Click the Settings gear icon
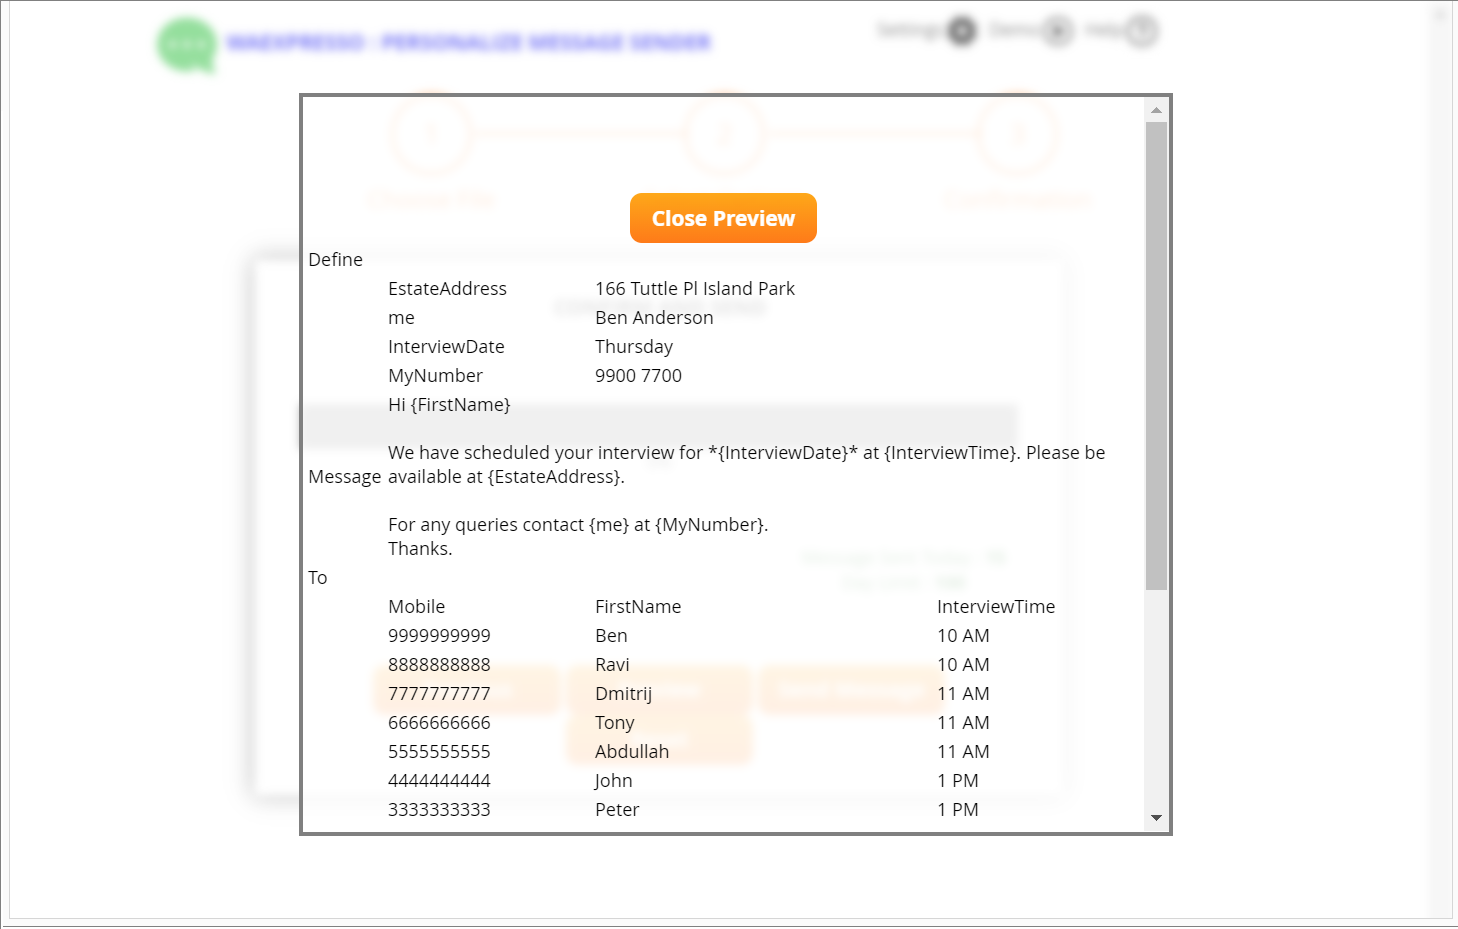This screenshot has width=1458, height=929. [x=961, y=31]
